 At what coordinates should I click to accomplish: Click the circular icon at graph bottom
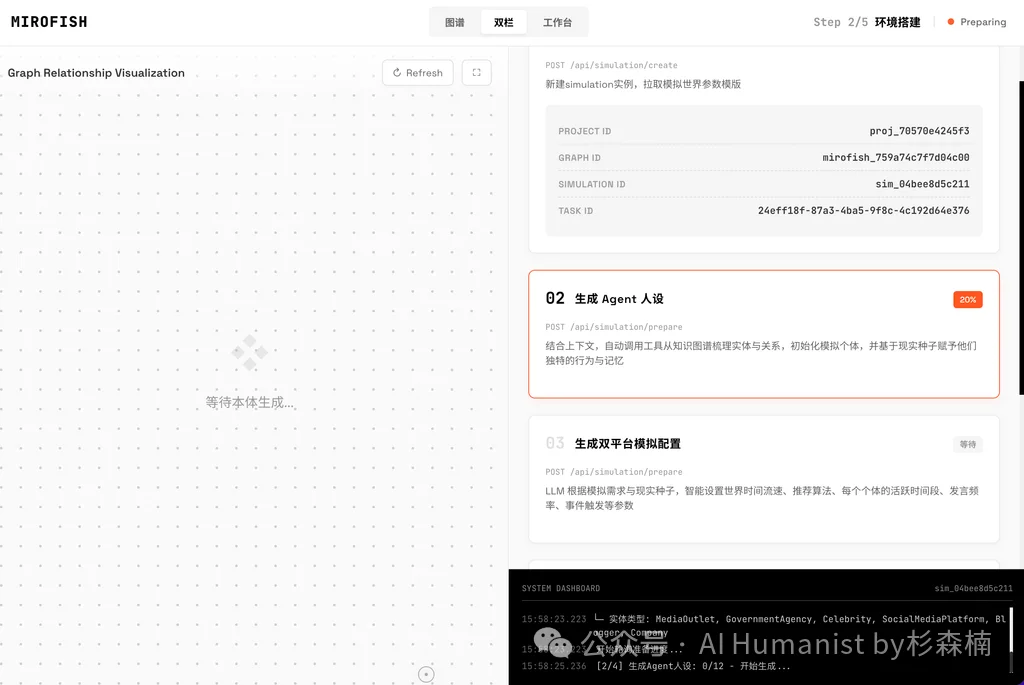pos(426,674)
